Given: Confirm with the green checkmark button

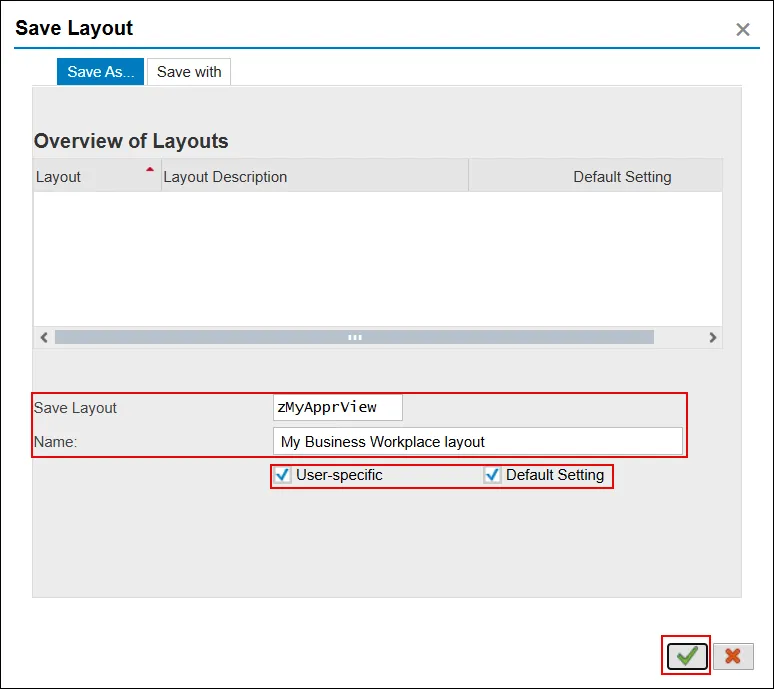Looking at the screenshot, I should [687, 656].
